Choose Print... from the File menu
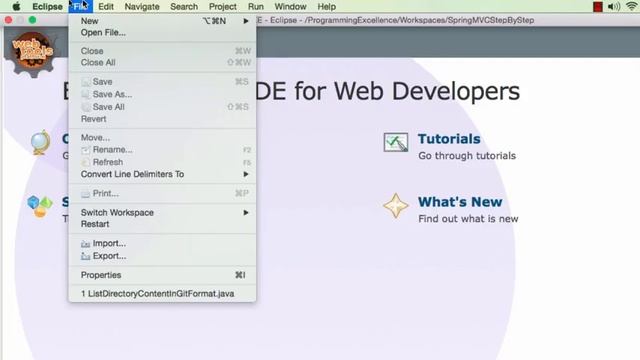The height and width of the screenshot is (360, 640). [x=162, y=193]
